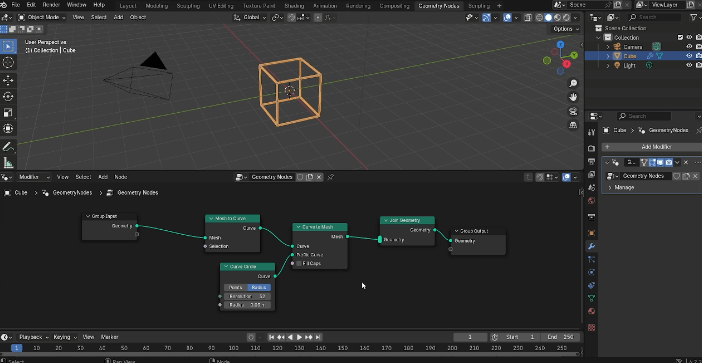Open the World properties globe tab
This screenshot has height=363, width=702.
click(591, 201)
